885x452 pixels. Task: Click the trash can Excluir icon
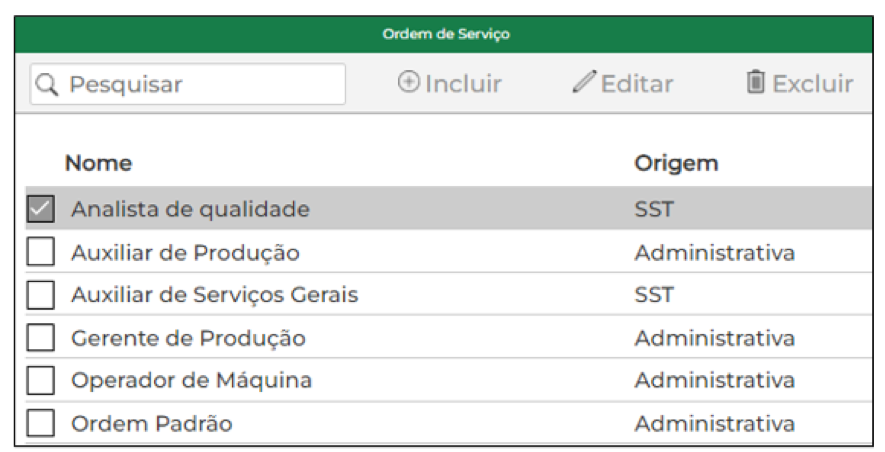click(x=756, y=82)
